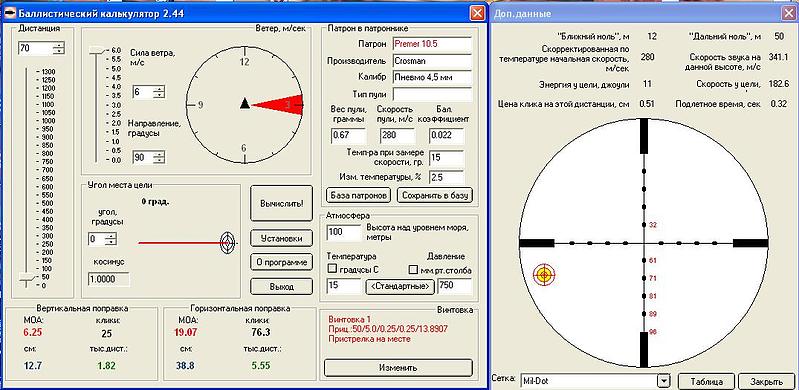The width and height of the screenshot is (799, 390).
Task: Click the 'Сохранить в базу' button
Action: pyautogui.click(x=435, y=195)
